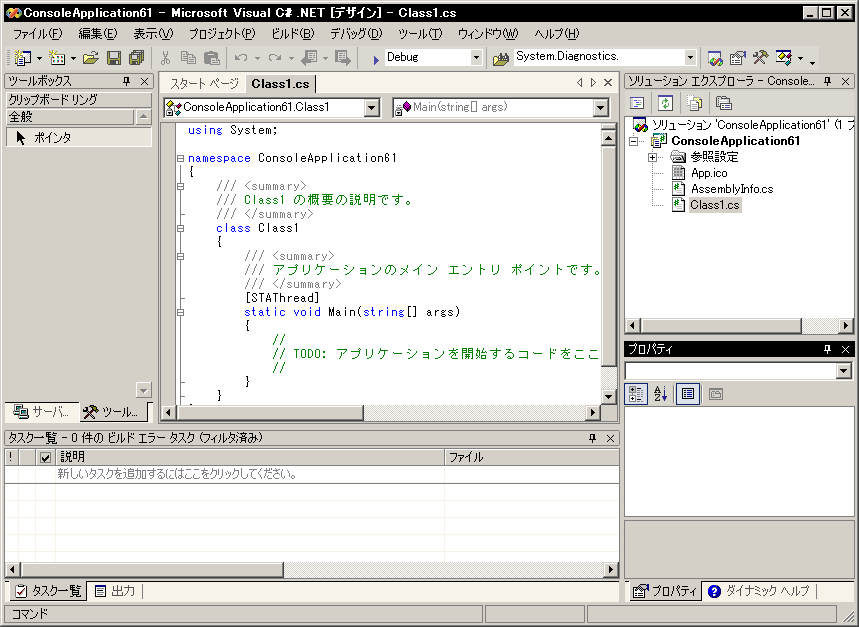Click the Paste icon in the toolbar
The image size is (859, 627).
pos(210,57)
